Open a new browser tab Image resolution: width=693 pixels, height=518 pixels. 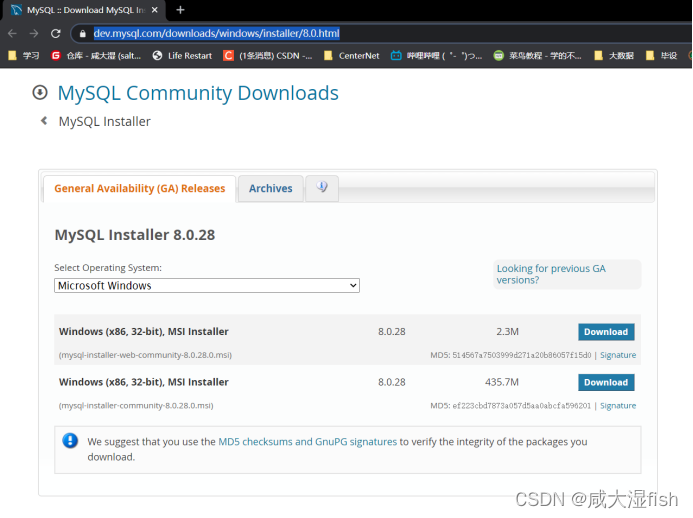click(x=180, y=10)
